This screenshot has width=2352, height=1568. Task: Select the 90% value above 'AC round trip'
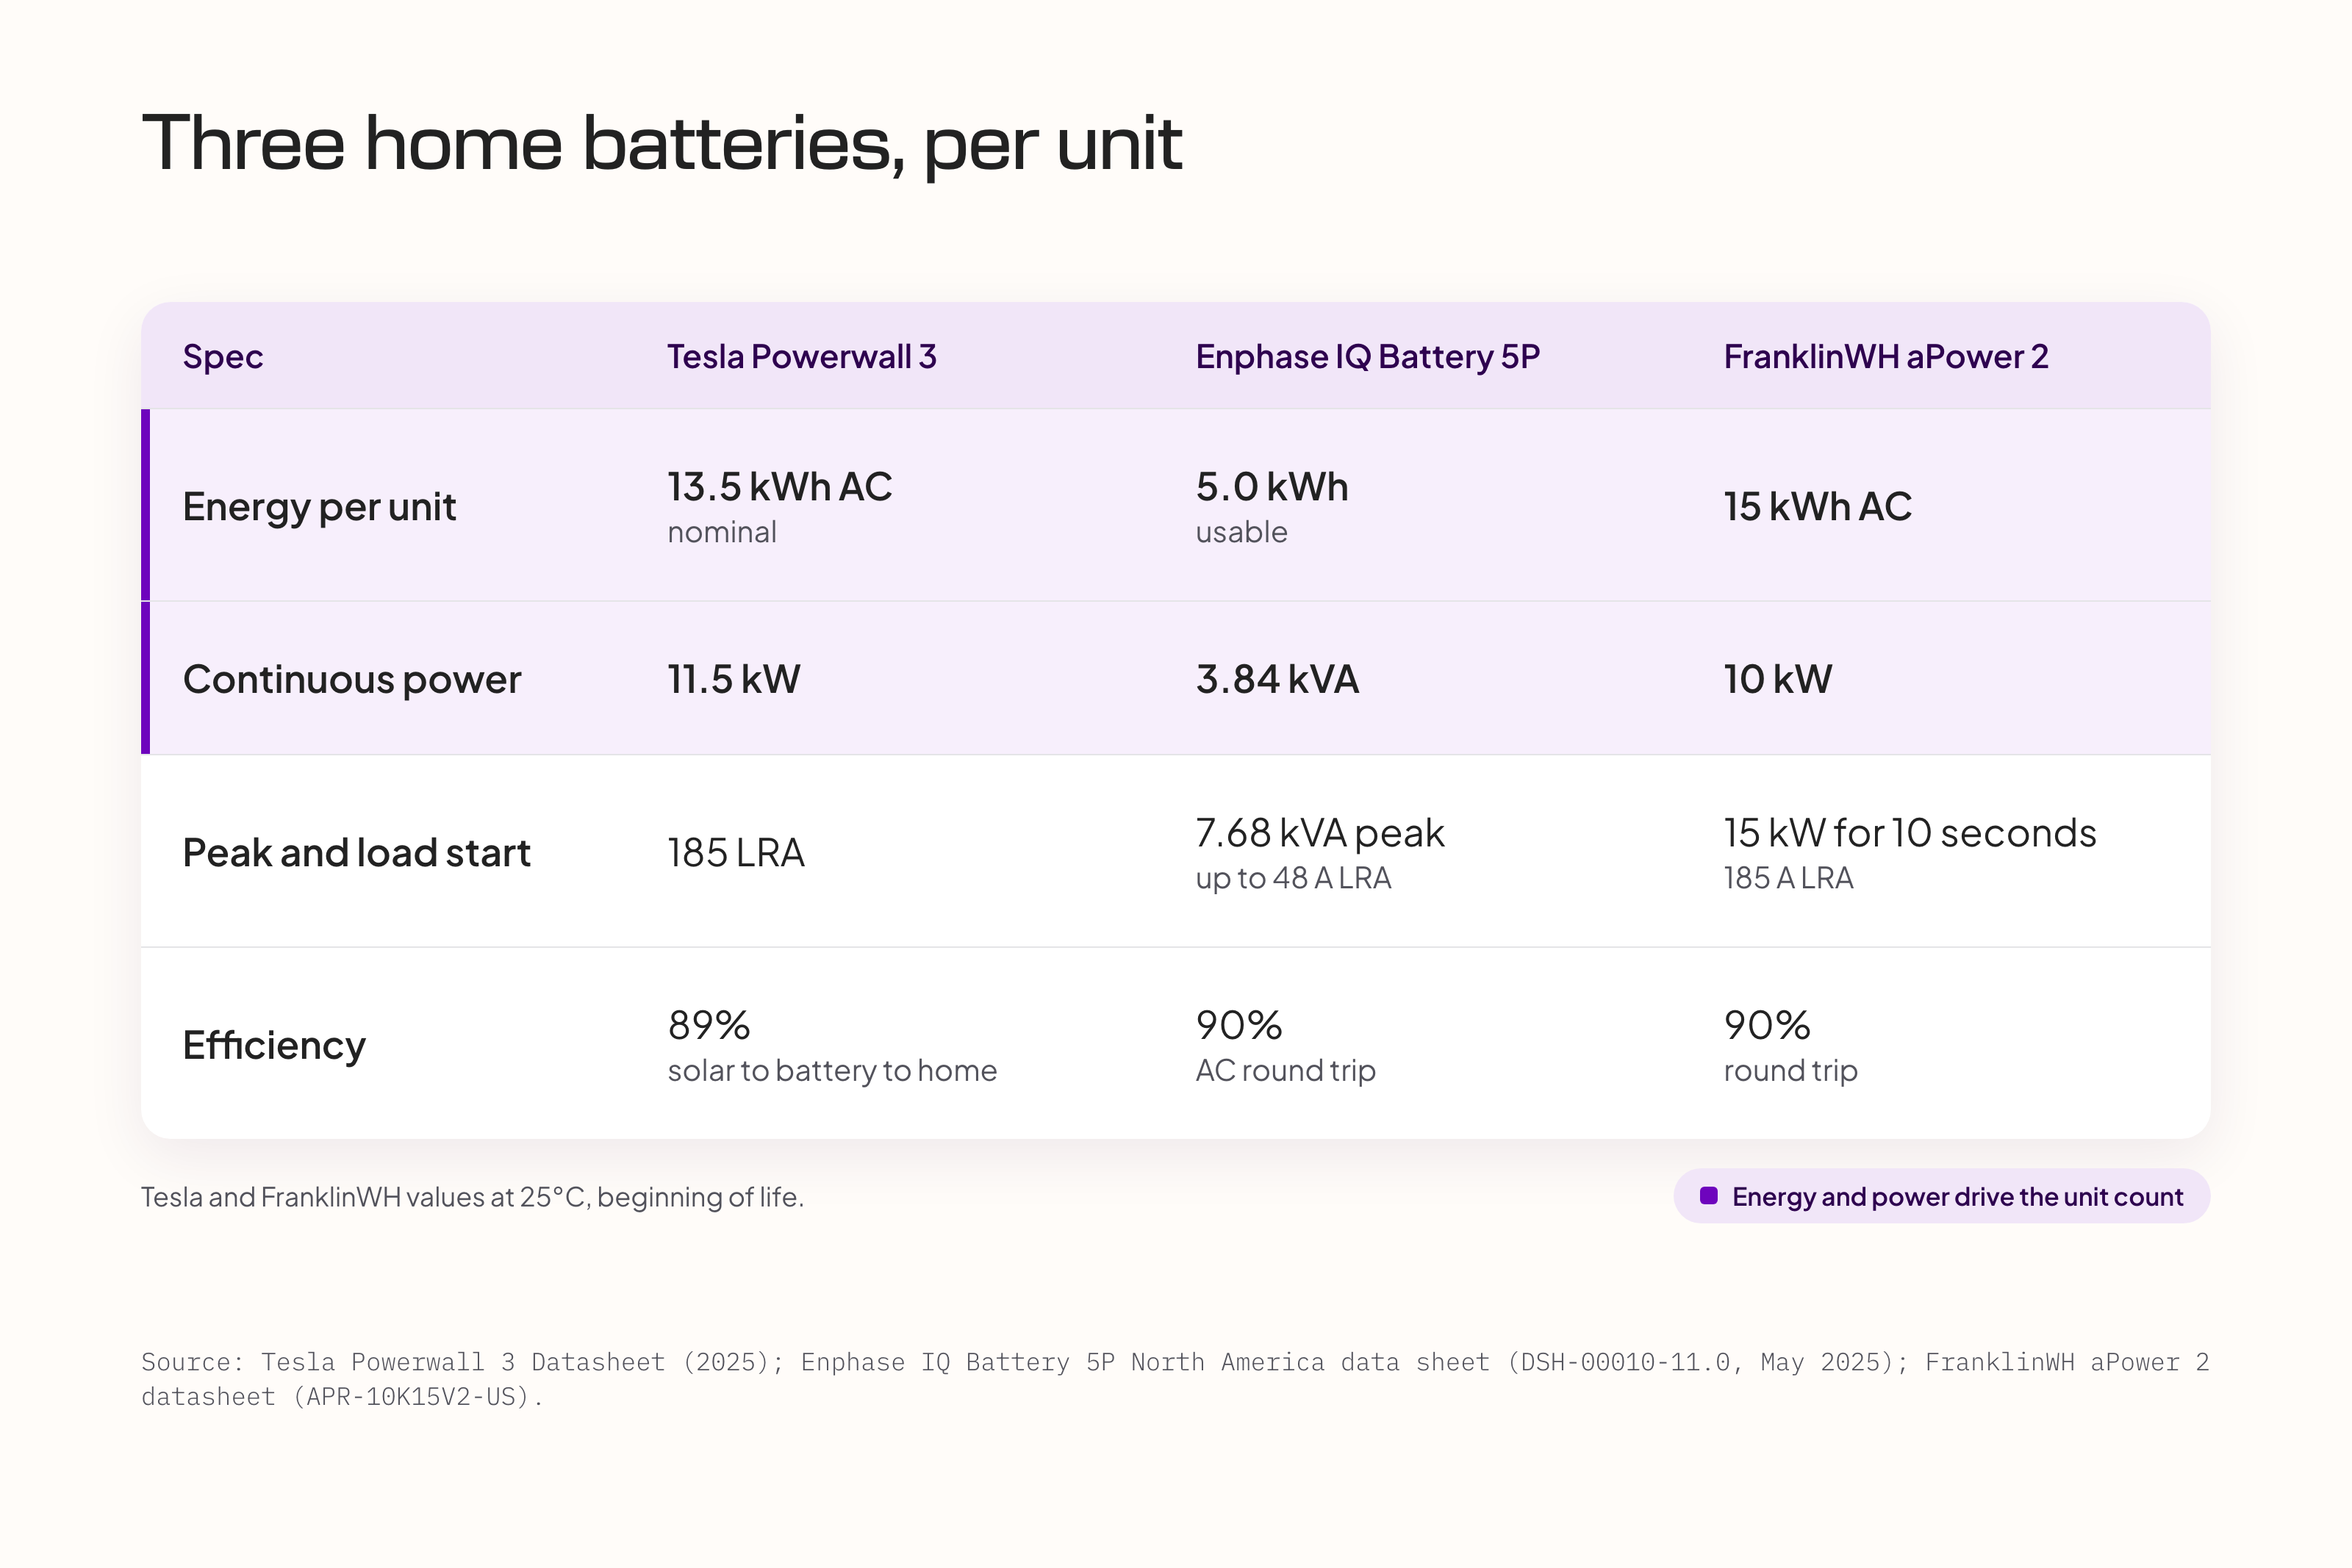1239,1025
